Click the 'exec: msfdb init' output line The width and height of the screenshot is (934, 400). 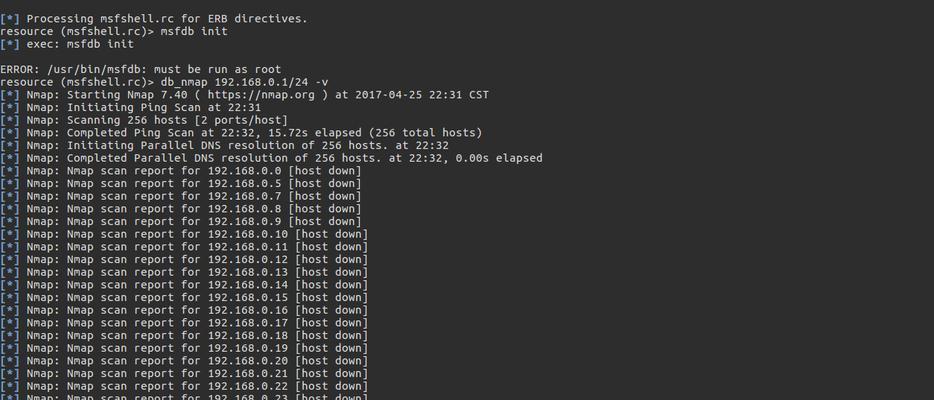[67, 44]
